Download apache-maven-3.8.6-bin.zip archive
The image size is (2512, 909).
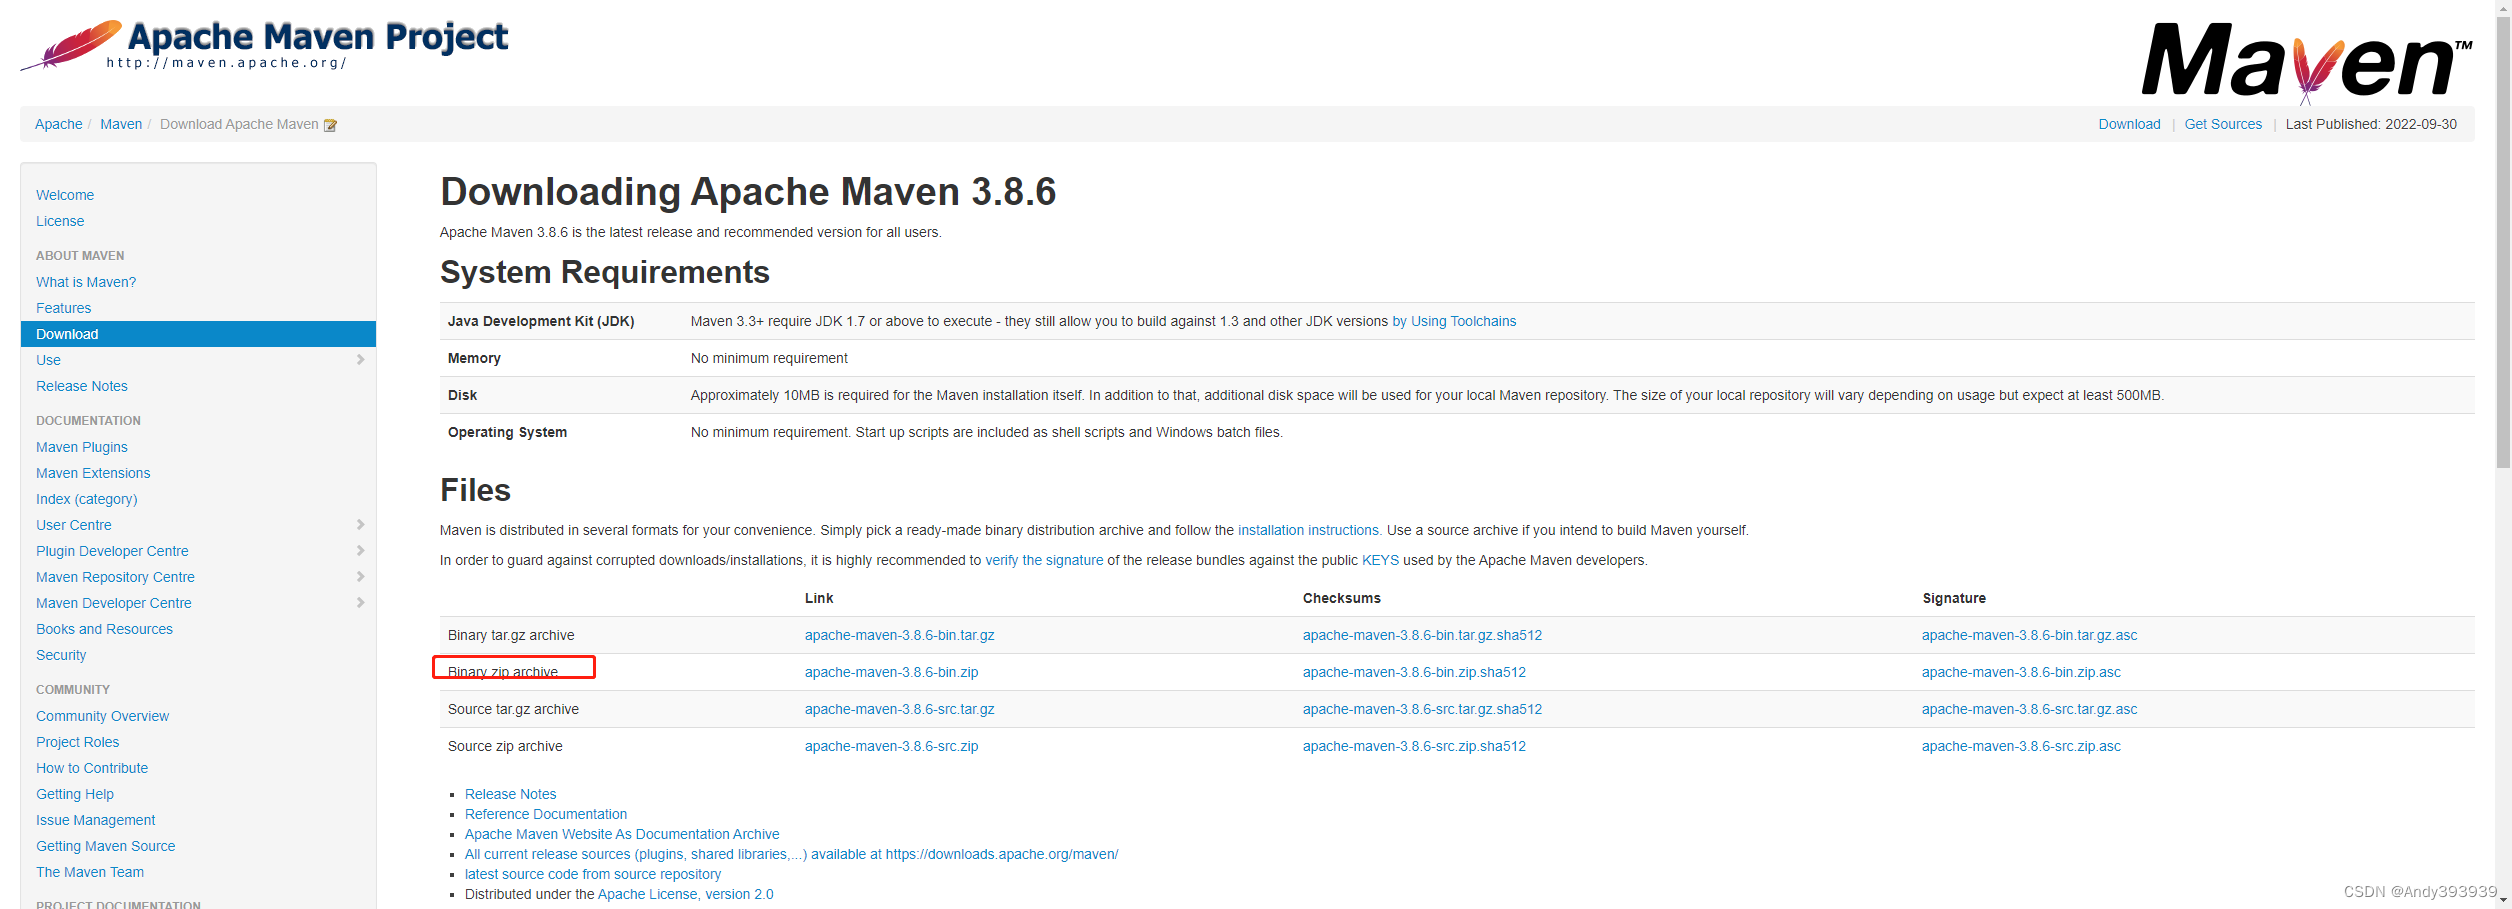pos(890,671)
